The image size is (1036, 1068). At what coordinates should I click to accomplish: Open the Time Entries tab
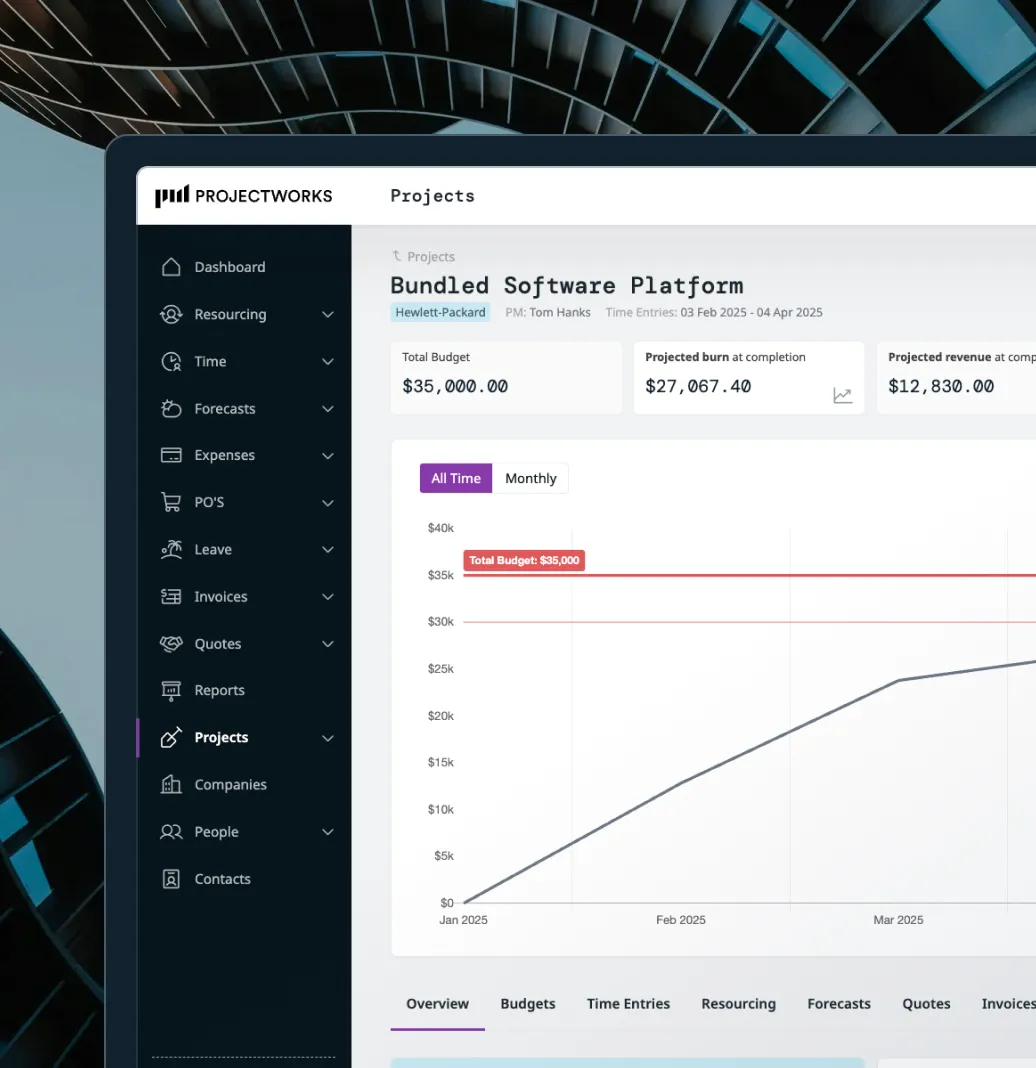point(628,1003)
